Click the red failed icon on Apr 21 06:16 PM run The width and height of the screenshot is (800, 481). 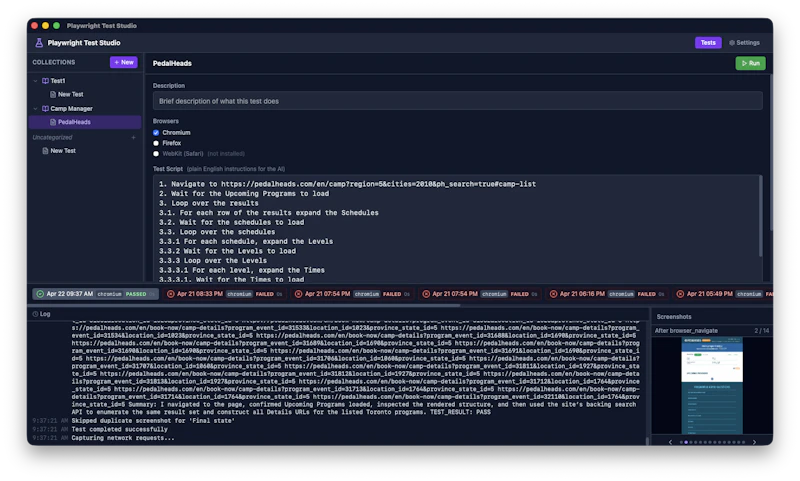pos(553,294)
